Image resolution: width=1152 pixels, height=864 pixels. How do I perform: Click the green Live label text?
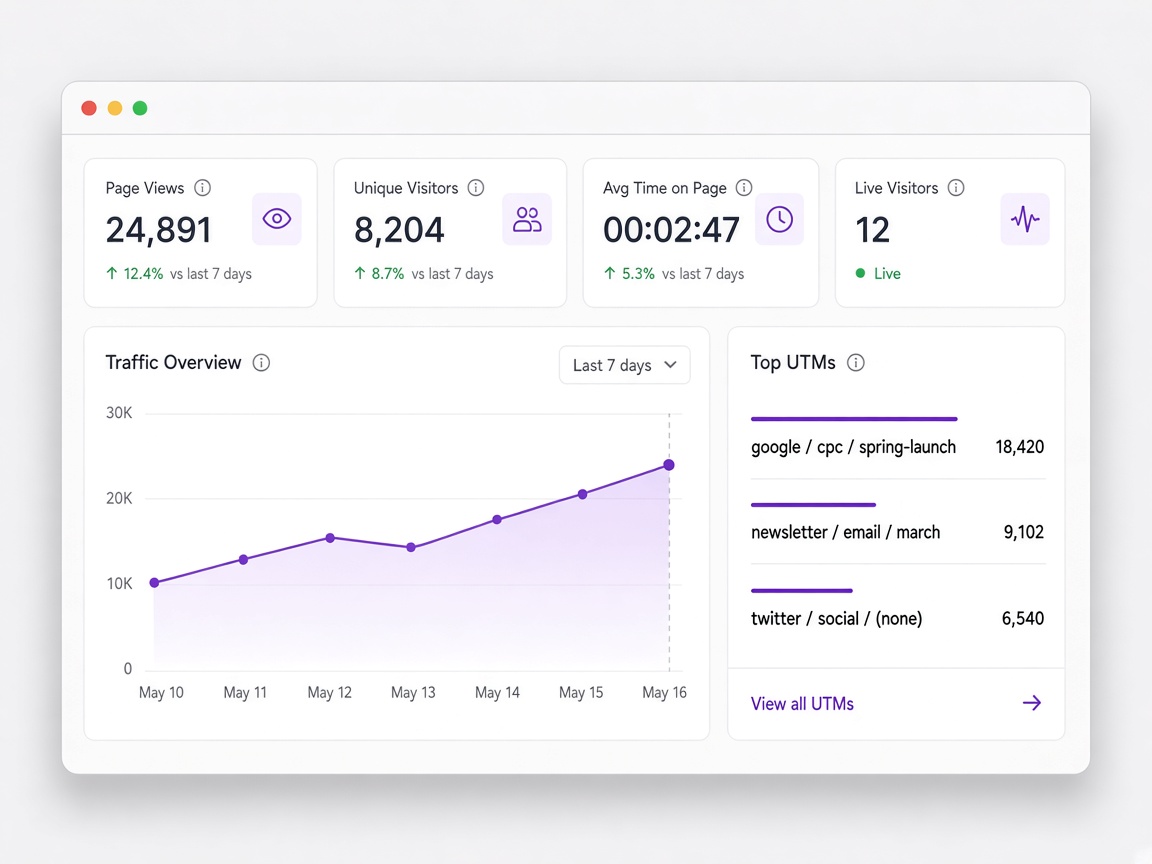pos(888,273)
